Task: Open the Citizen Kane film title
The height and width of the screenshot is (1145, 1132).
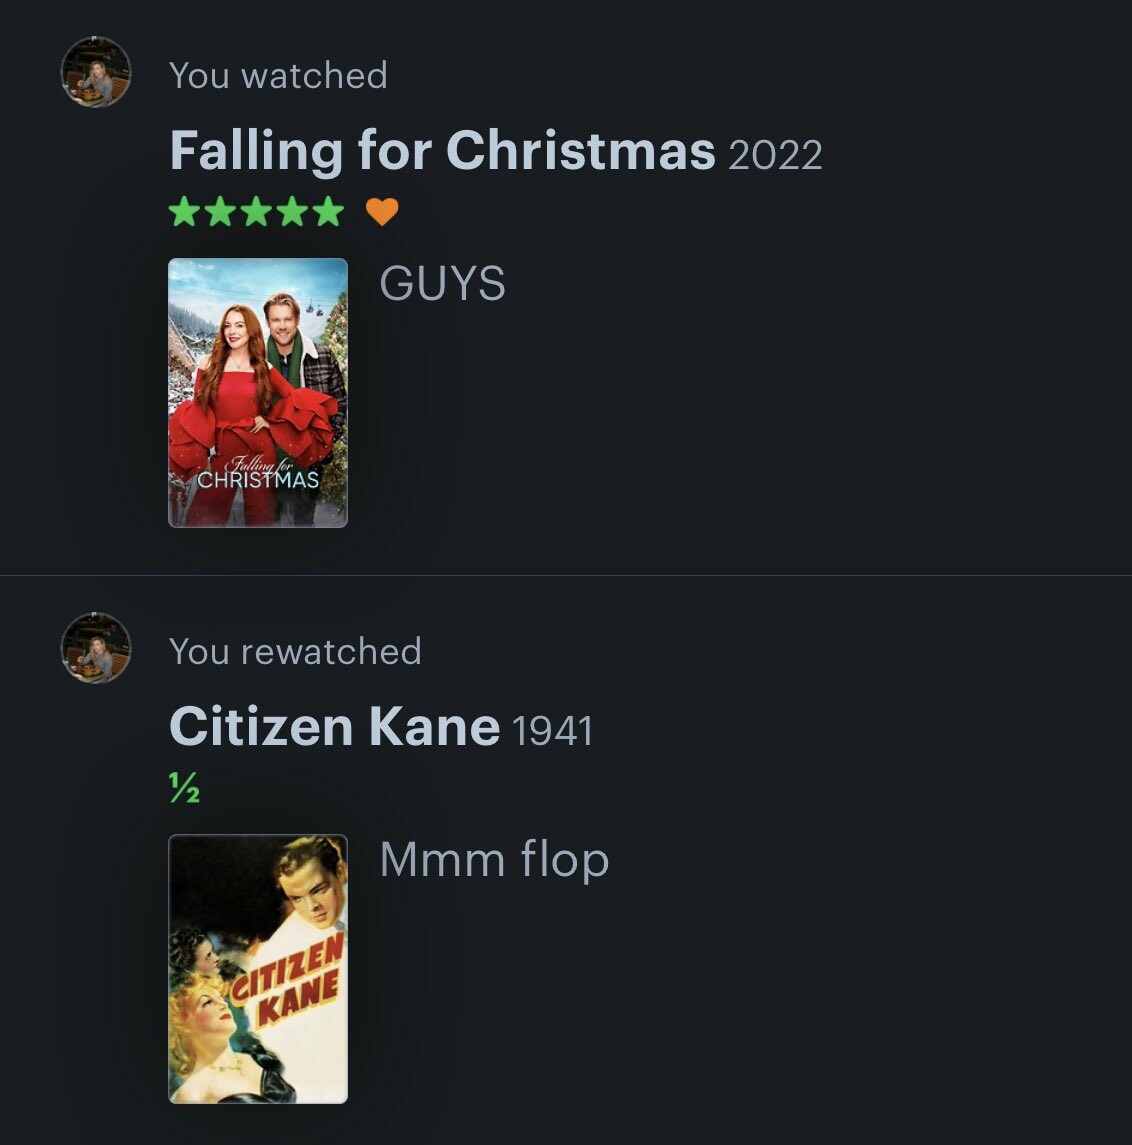Action: coord(334,727)
